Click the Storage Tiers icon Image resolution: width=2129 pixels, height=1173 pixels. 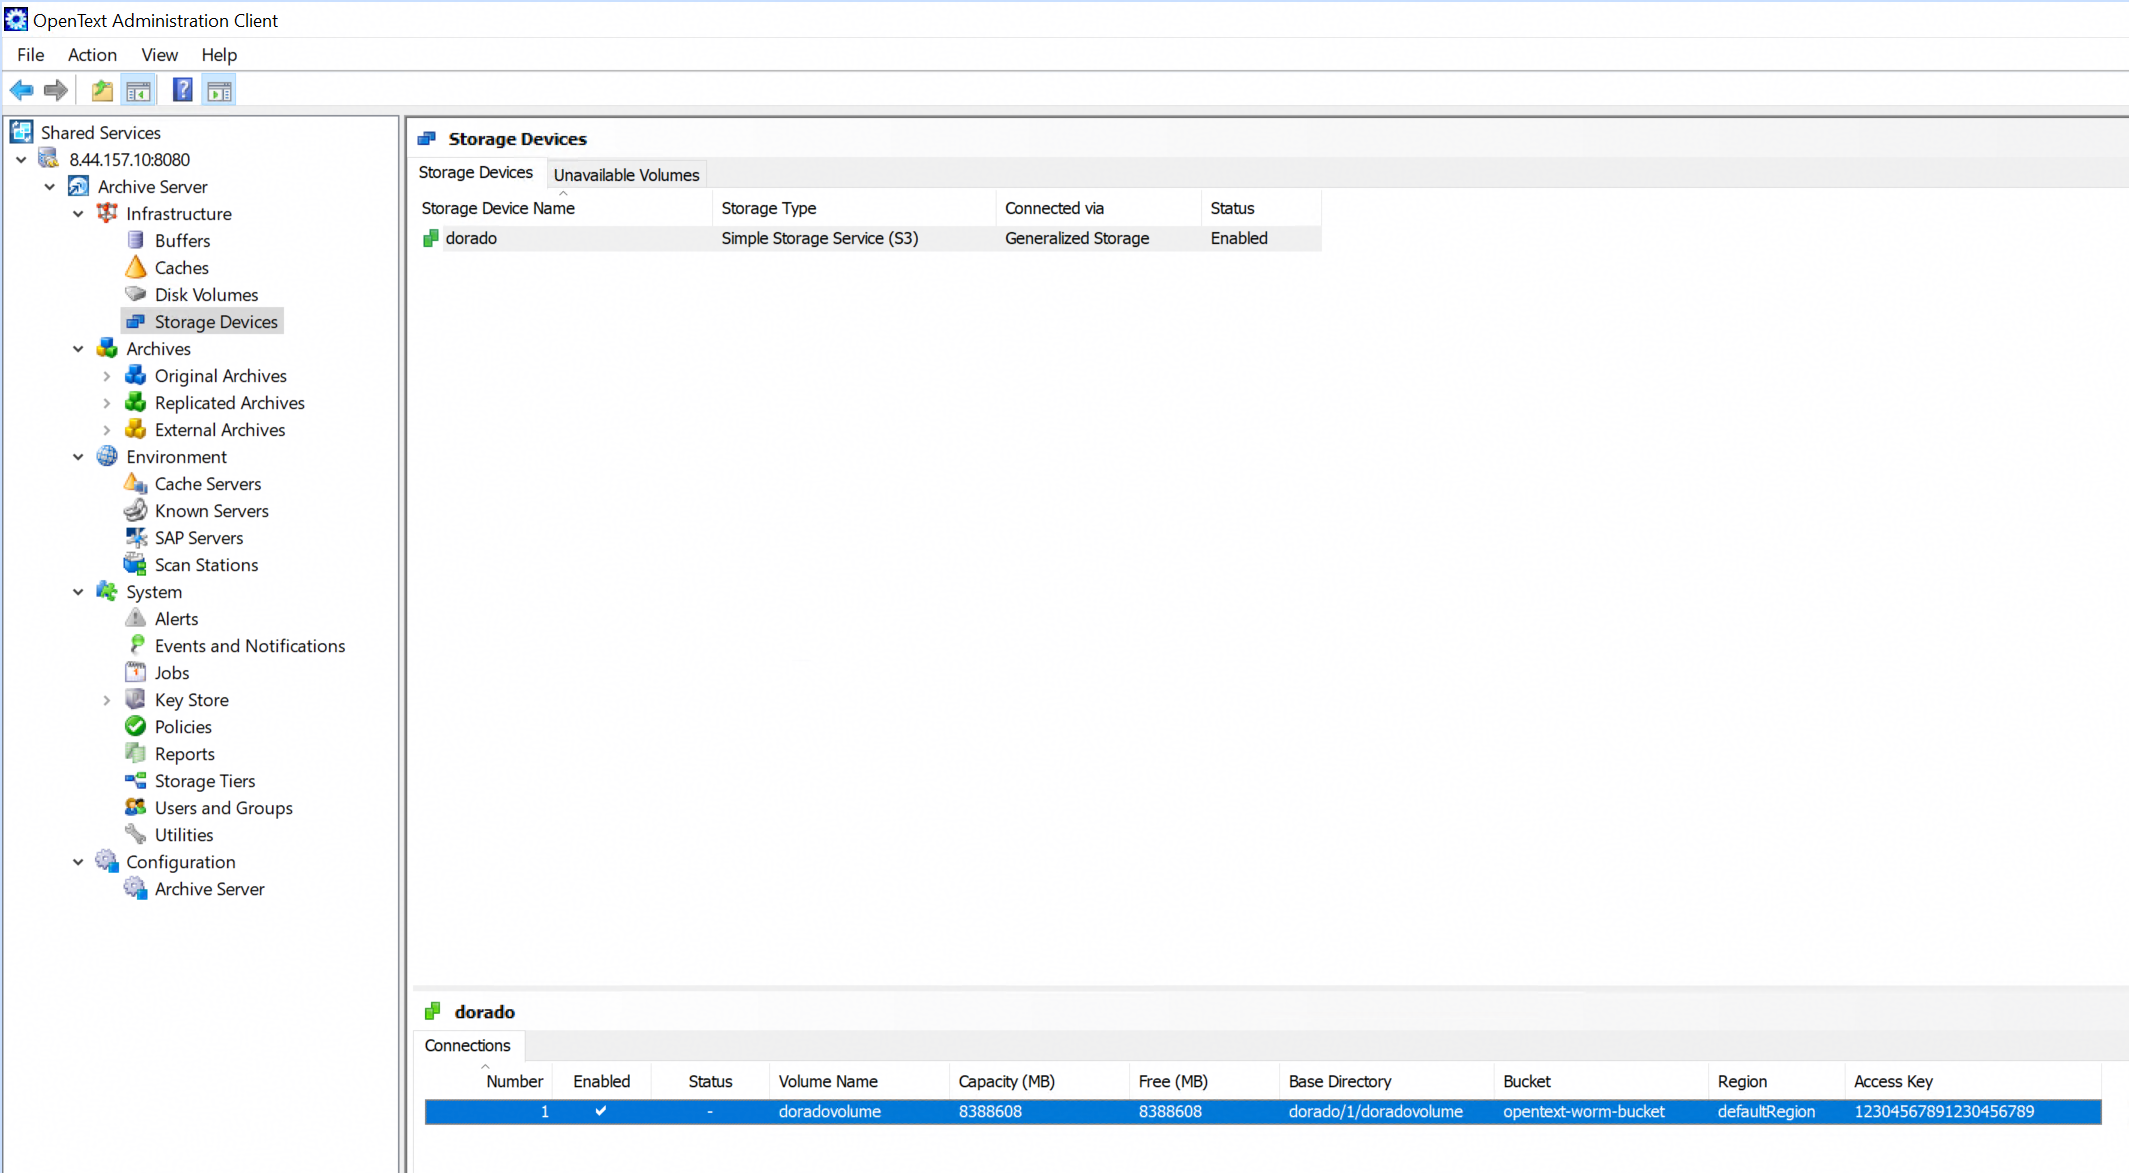[x=136, y=780]
